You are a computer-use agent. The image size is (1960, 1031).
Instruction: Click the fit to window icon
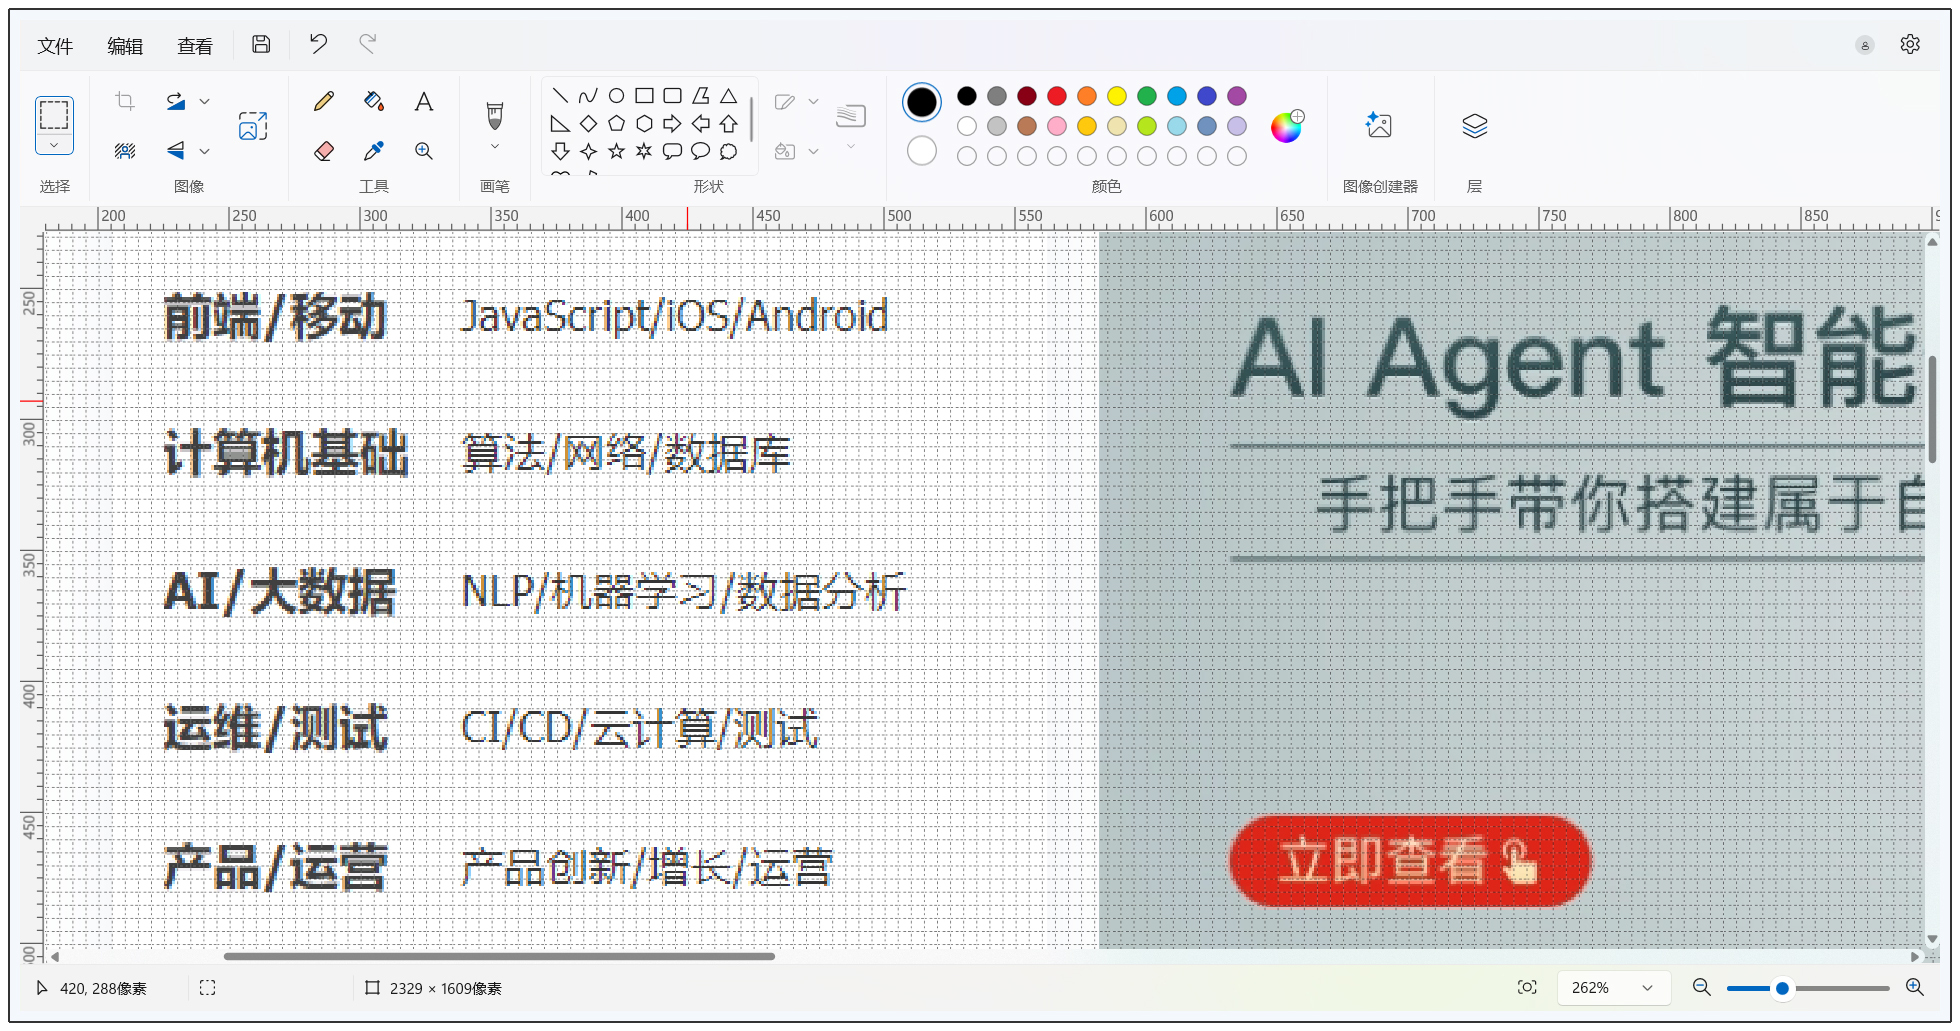click(1527, 988)
